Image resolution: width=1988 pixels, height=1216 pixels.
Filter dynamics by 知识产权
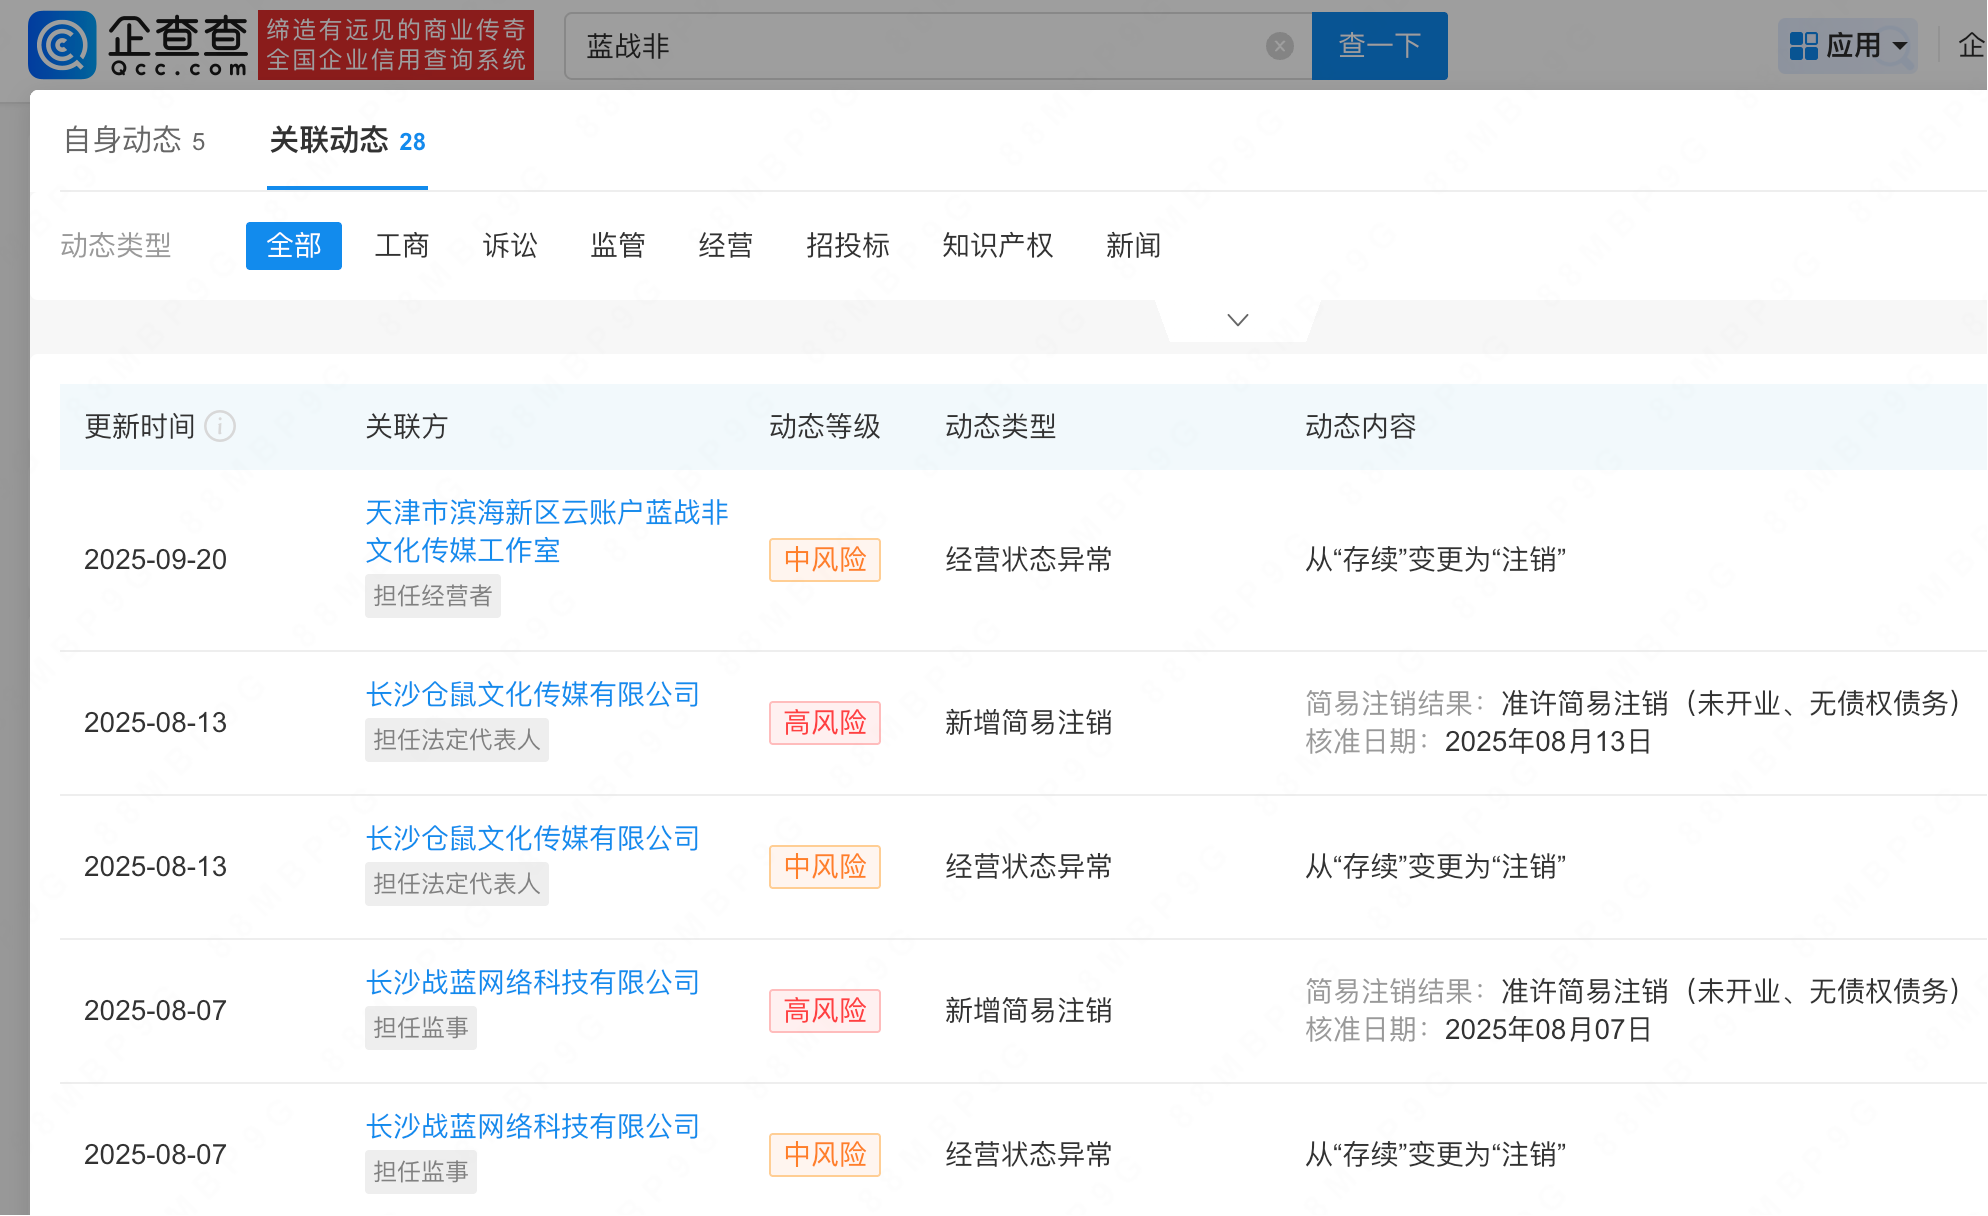click(x=997, y=246)
